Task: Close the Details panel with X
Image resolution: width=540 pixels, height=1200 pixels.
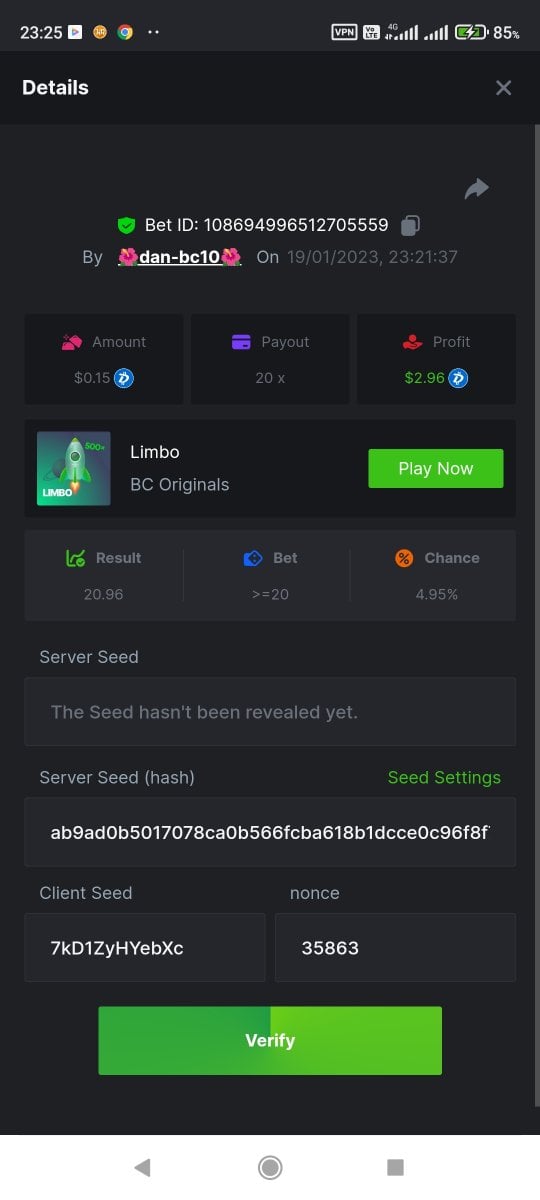Action: pos(503,88)
